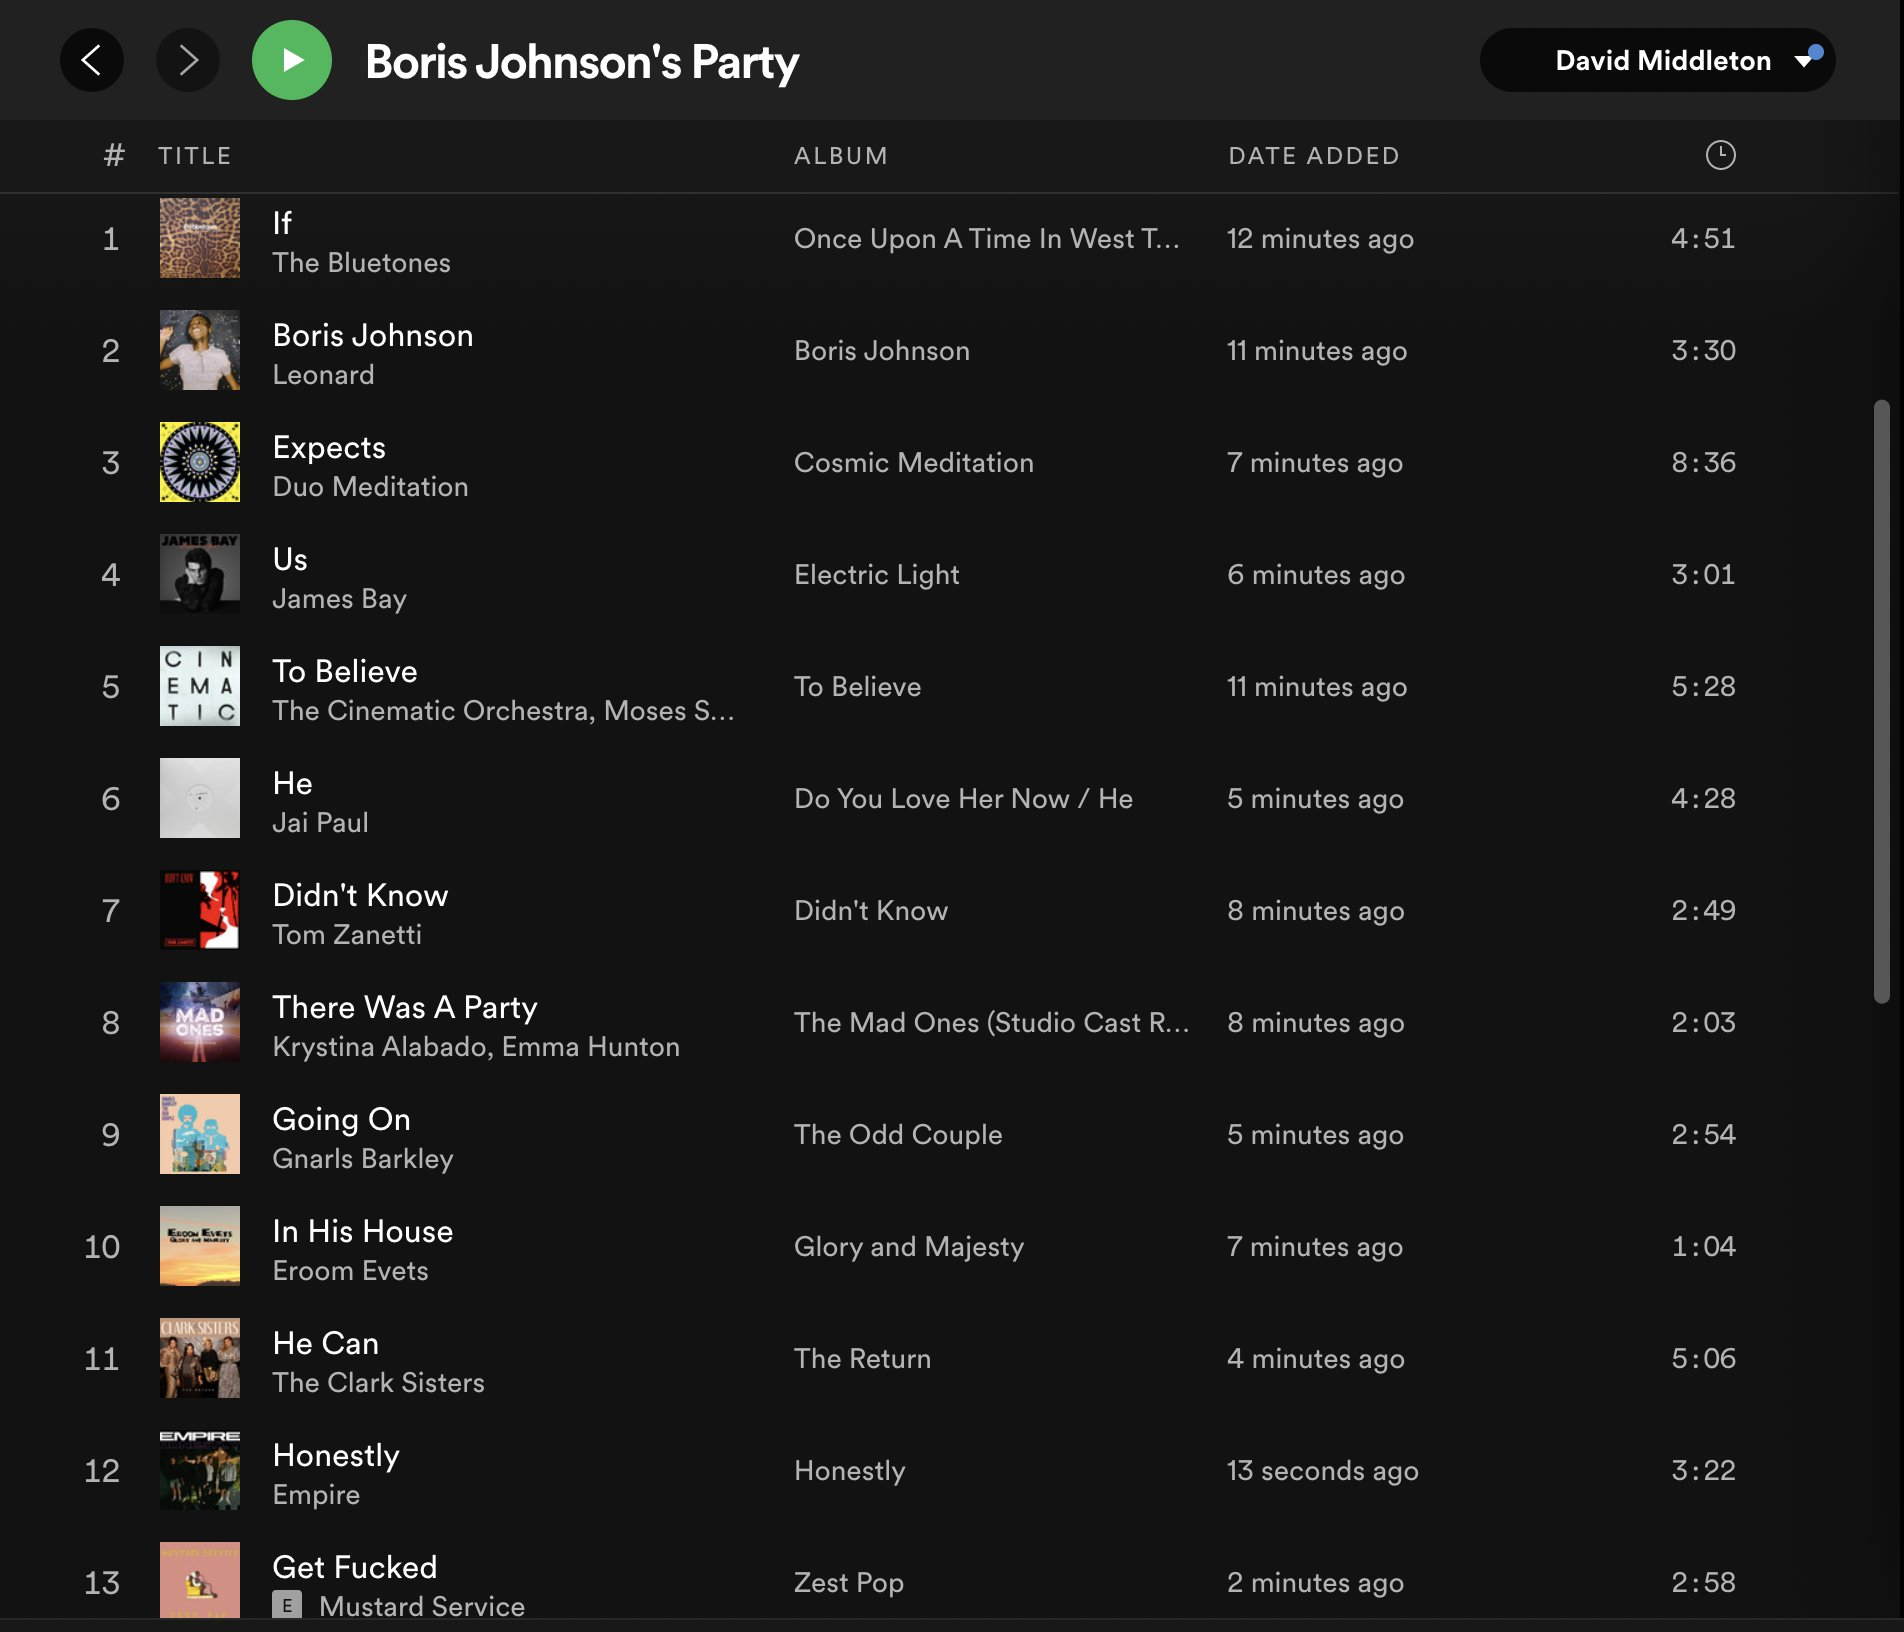Image resolution: width=1904 pixels, height=1632 pixels.
Task: Open artist Gnarls Barkley
Action: point(363,1159)
